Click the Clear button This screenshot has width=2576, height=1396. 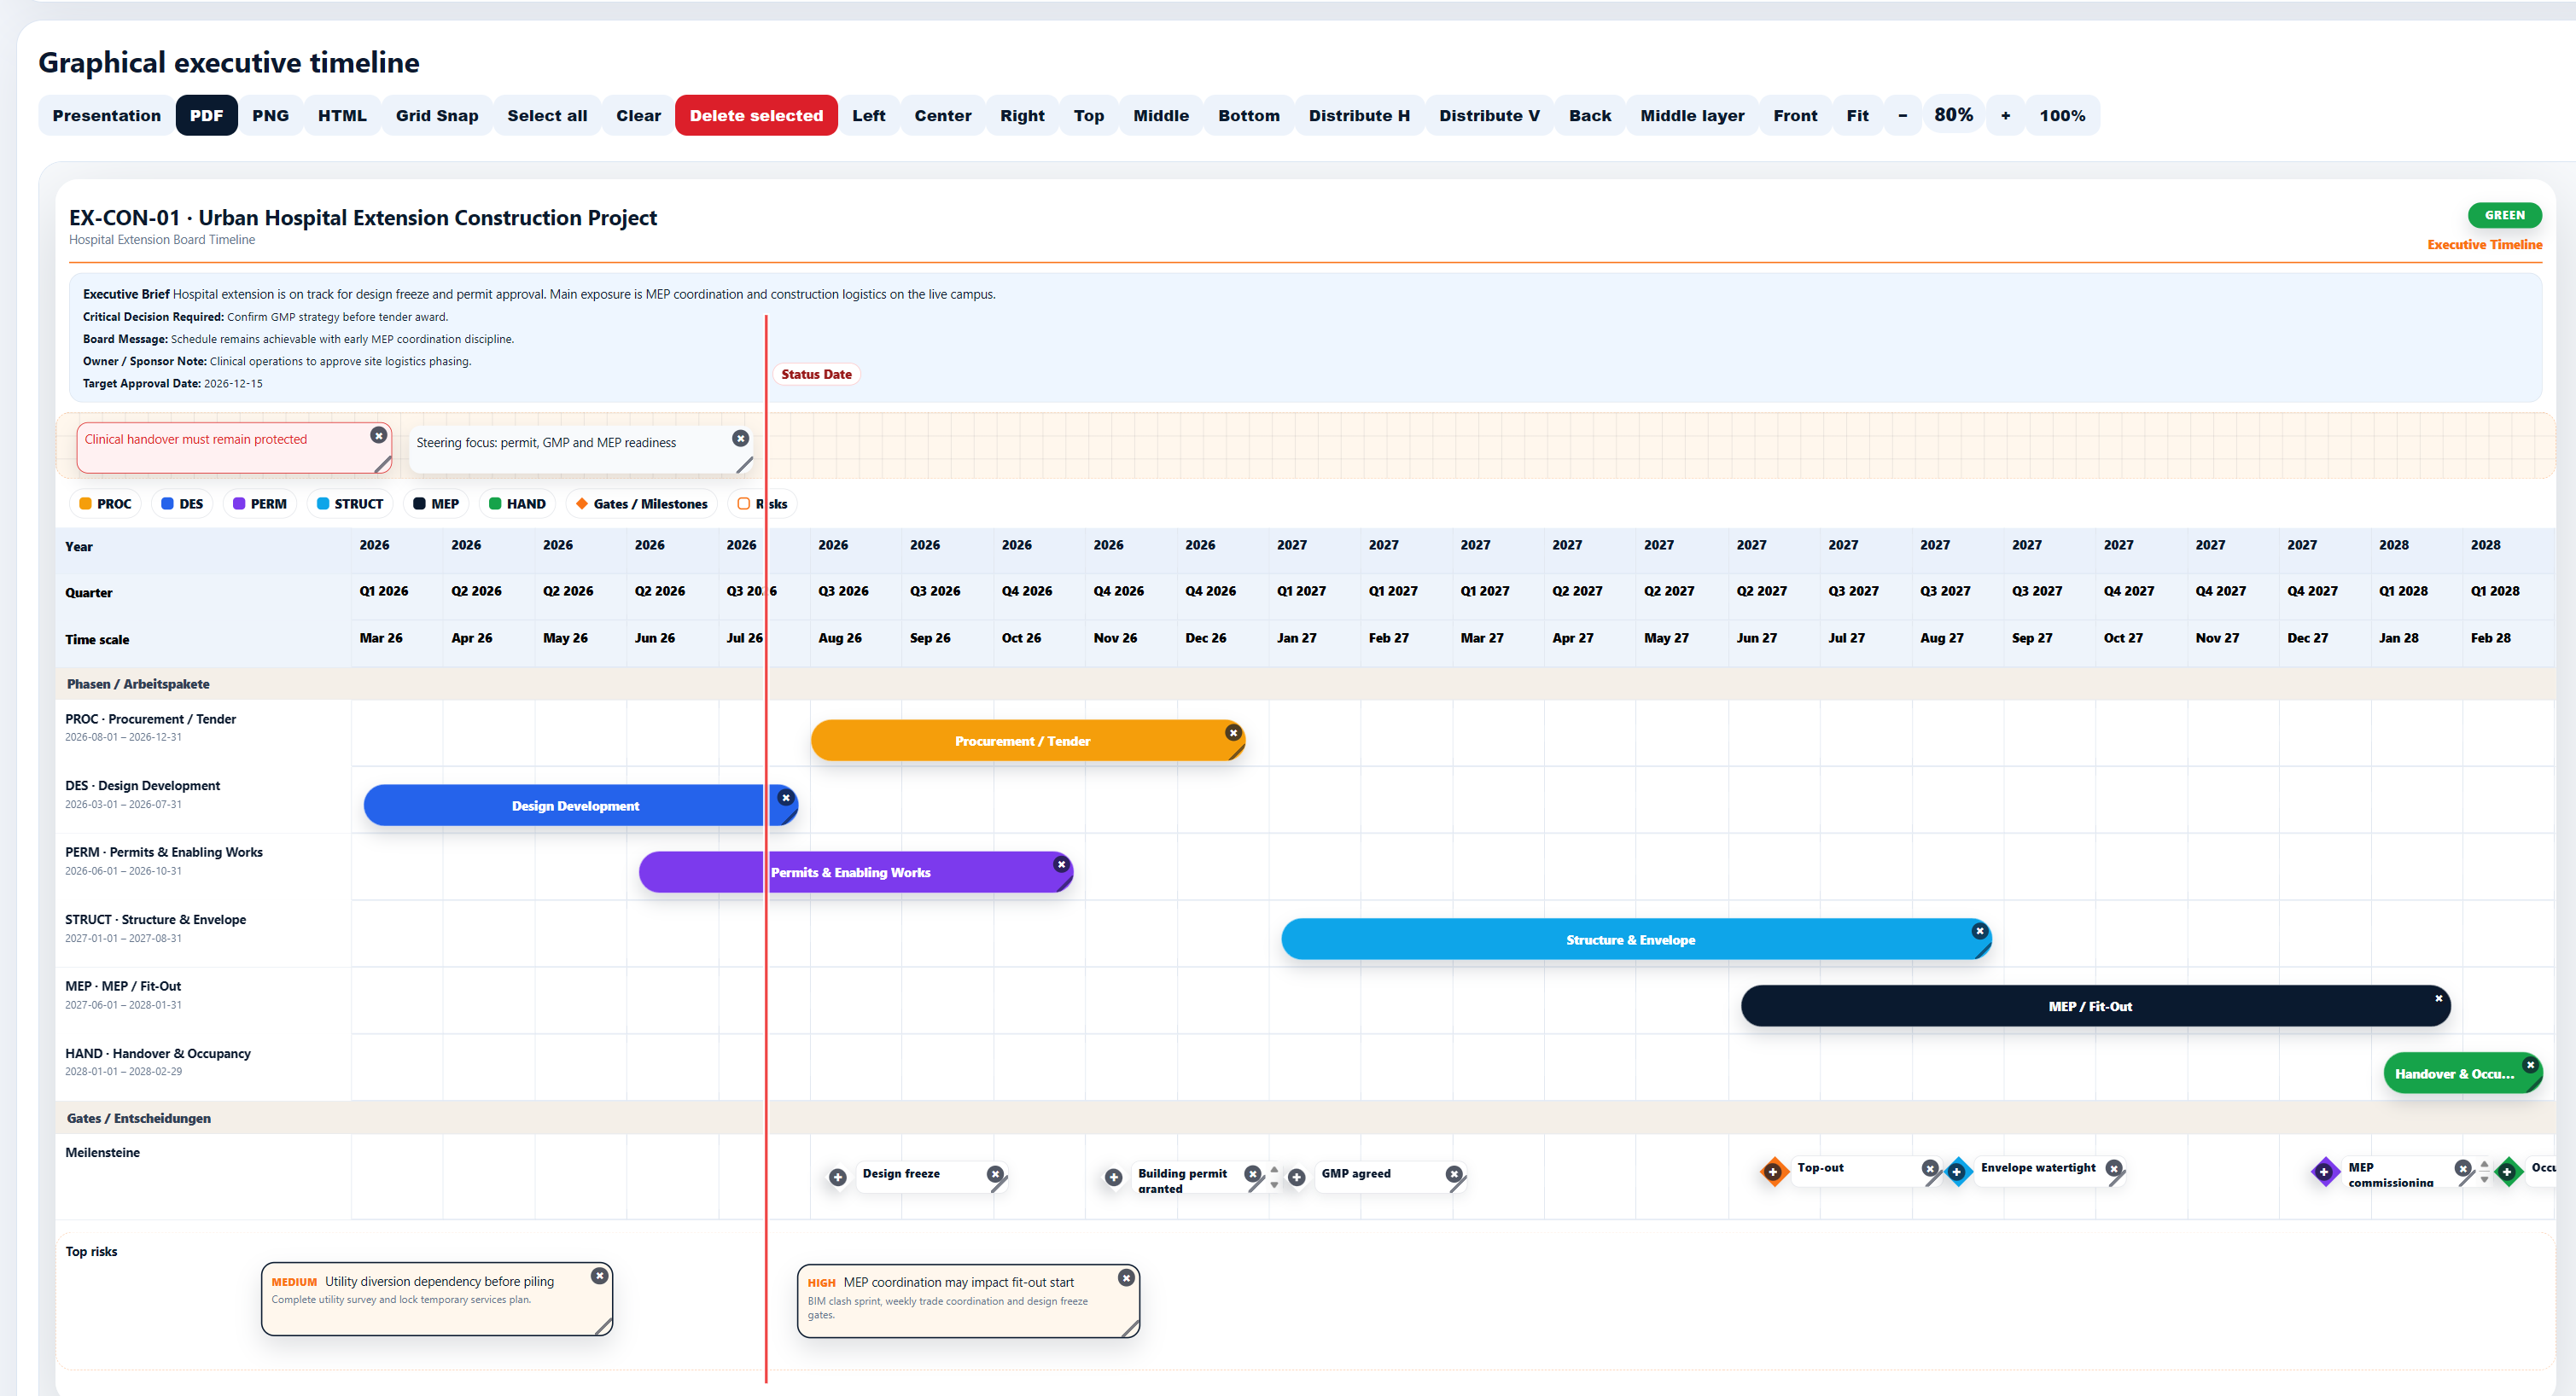point(638,116)
